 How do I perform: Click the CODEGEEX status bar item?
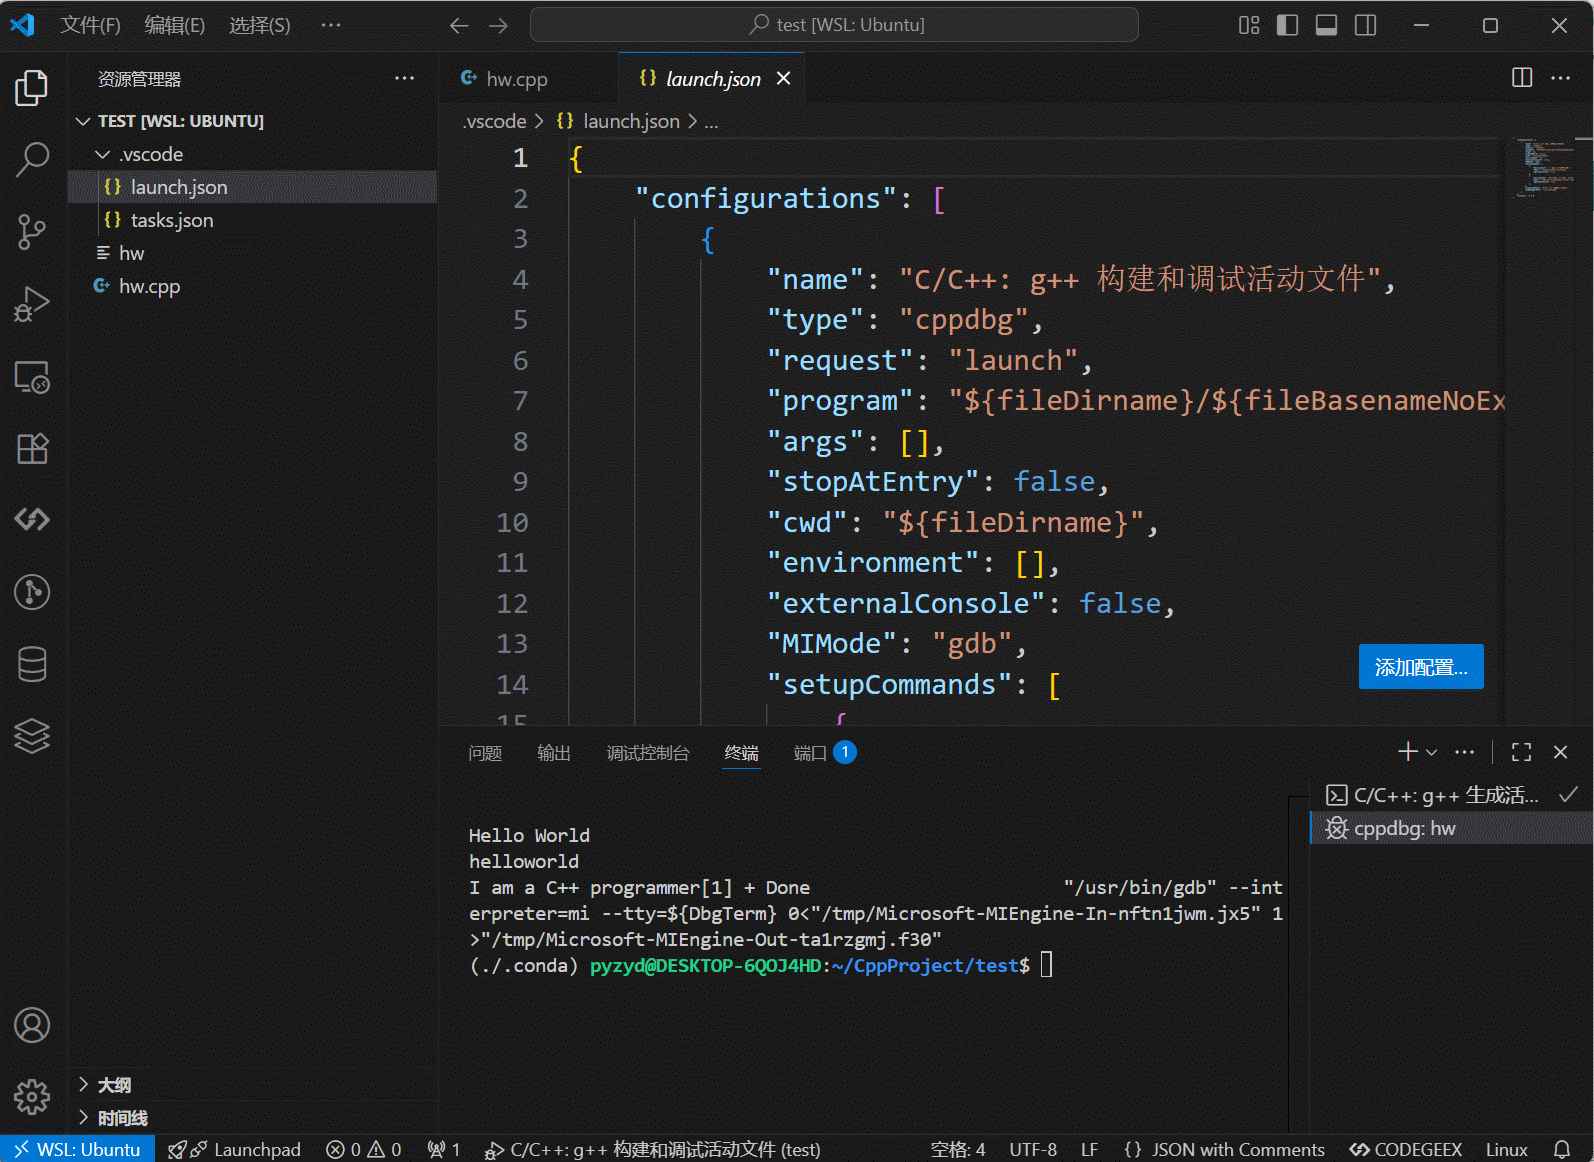tap(1405, 1150)
